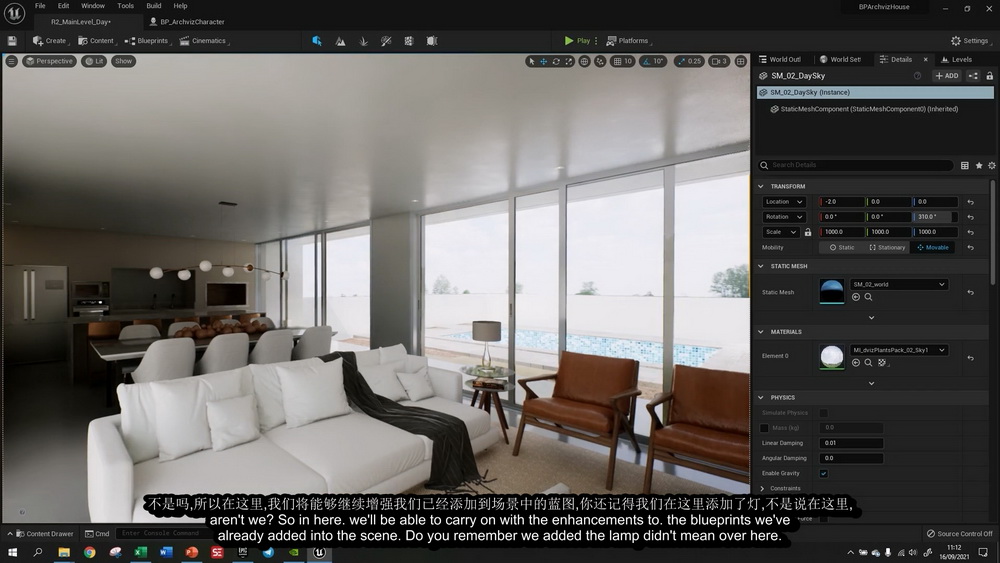The height and width of the screenshot is (563, 1000).
Task: Open blueprint/add script button in Details
Action: coord(973,76)
